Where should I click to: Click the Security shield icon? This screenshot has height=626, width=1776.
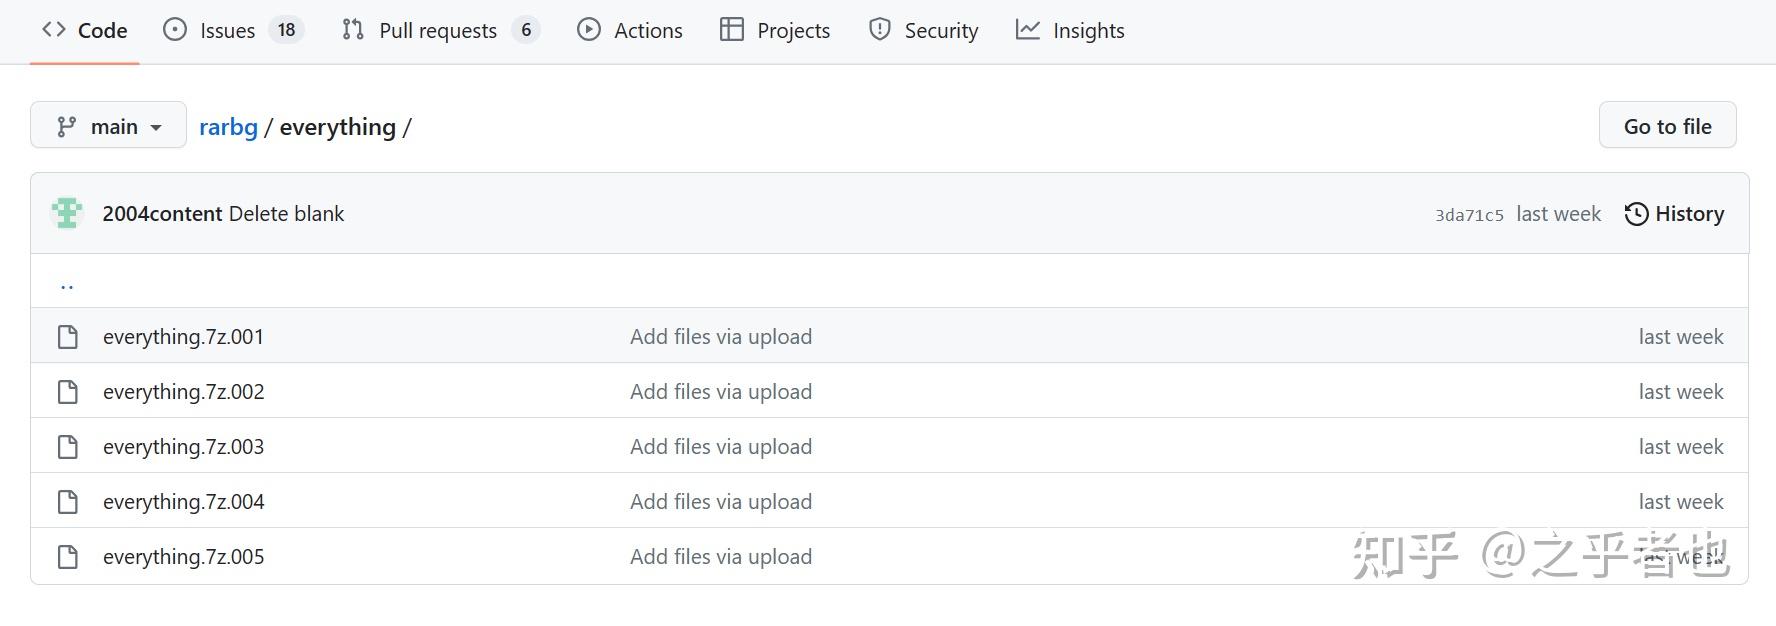[880, 30]
